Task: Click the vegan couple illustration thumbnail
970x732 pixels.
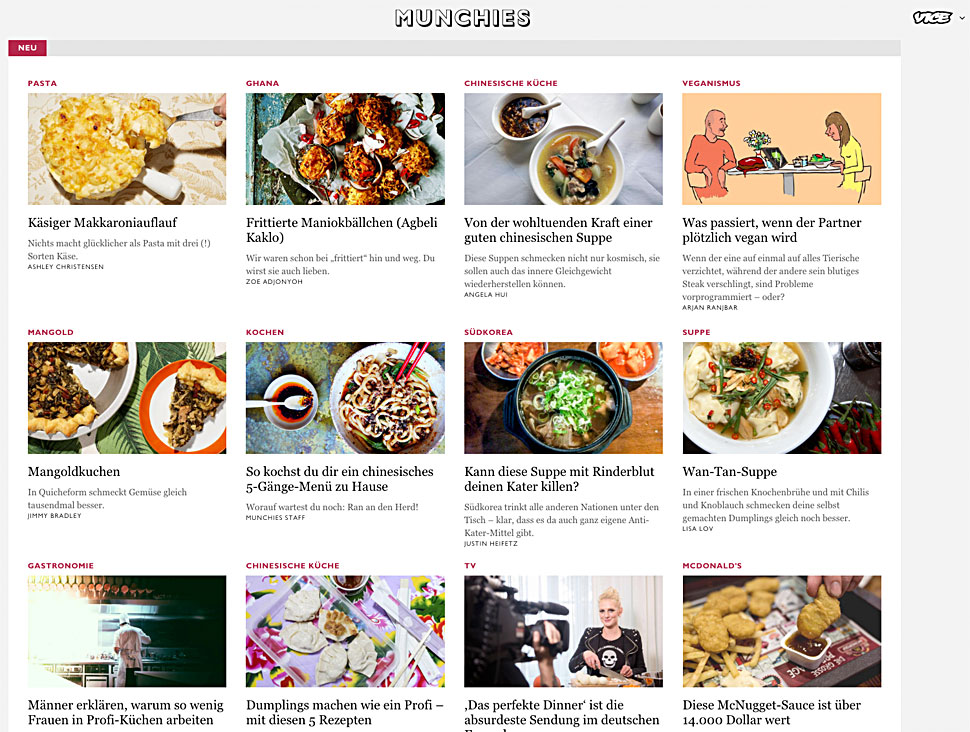Action: tap(781, 149)
